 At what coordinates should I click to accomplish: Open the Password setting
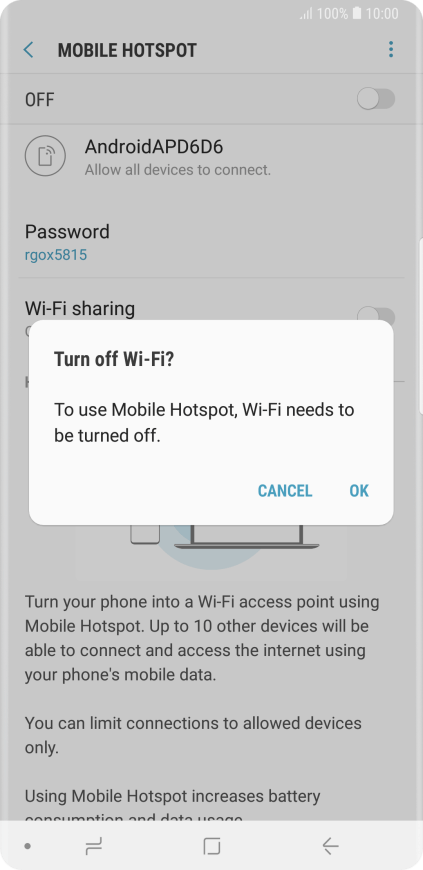point(212,242)
